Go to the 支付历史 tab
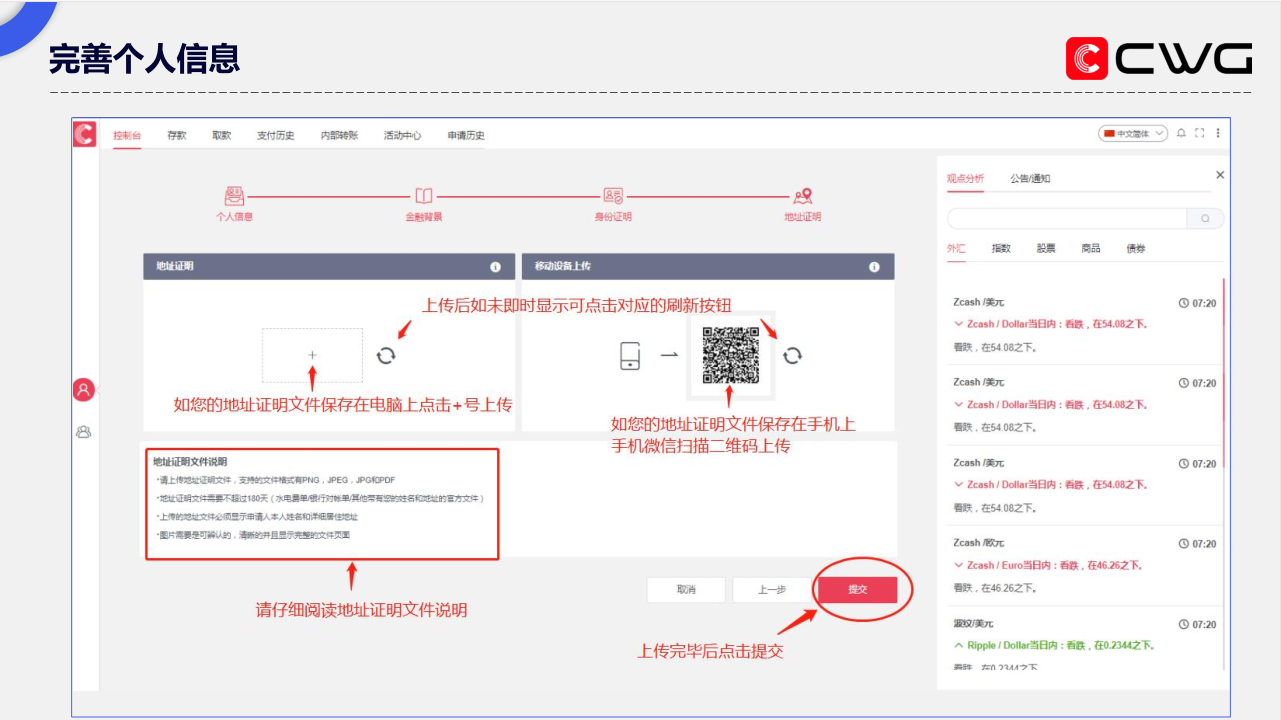Image resolution: width=1281 pixels, height=720 pixels. point(276,135)
